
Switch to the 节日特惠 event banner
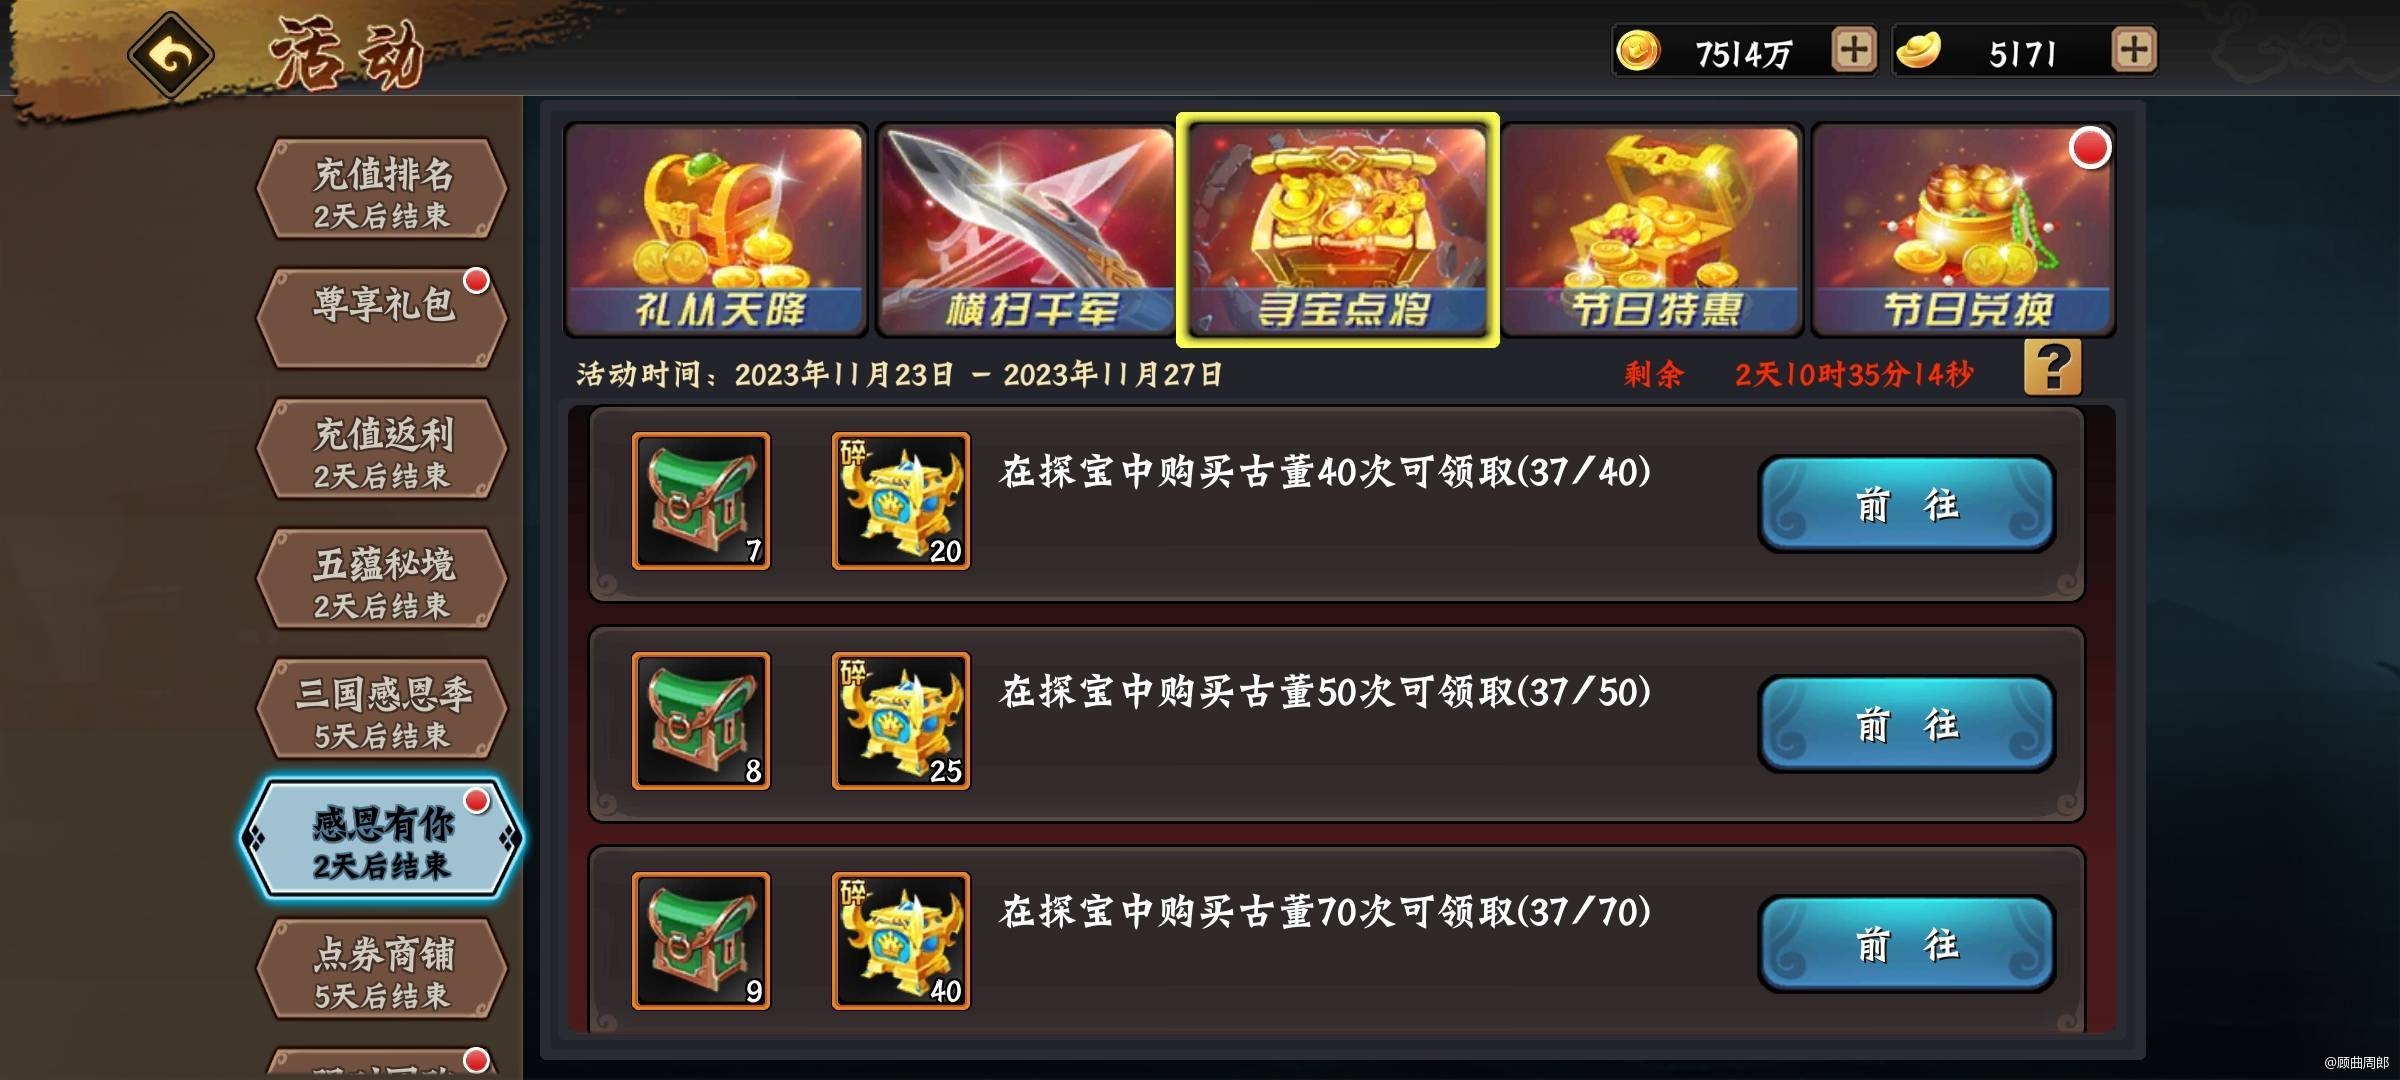click(x=1652, y=230)
